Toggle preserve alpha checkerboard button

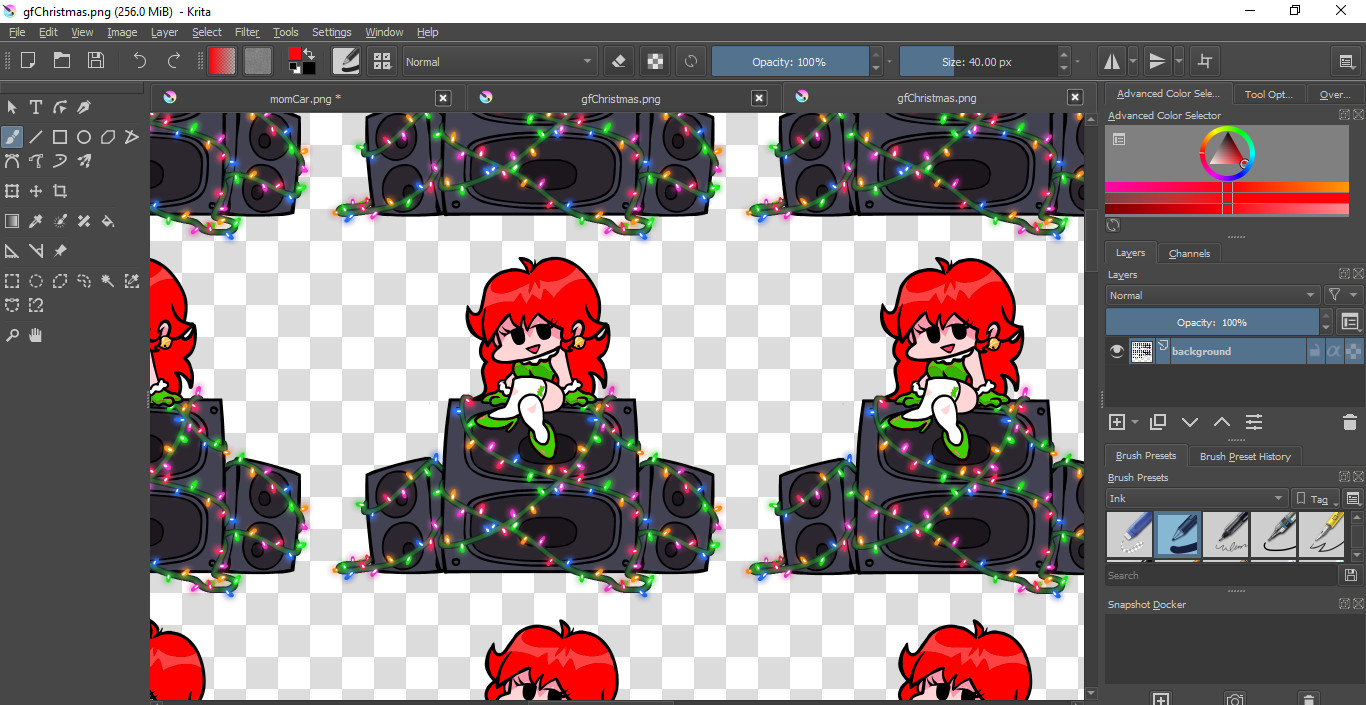(654, 61)
